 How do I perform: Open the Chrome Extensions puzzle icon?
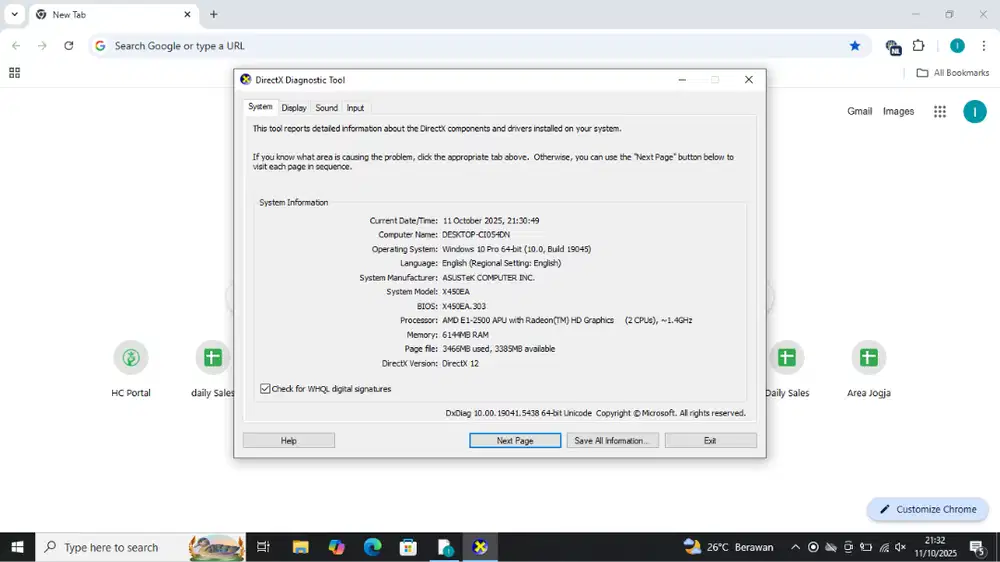tap(919, 46)
